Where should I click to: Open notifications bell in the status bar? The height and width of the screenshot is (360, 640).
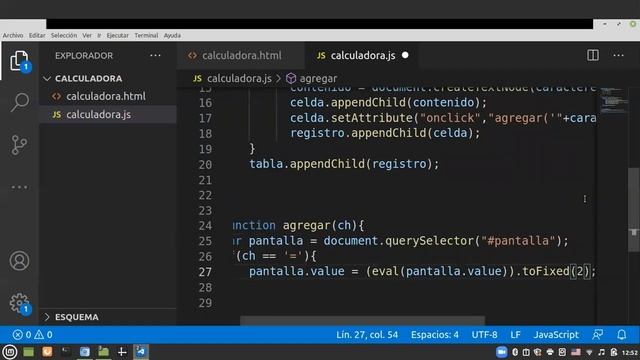click(x=622, y=335)
